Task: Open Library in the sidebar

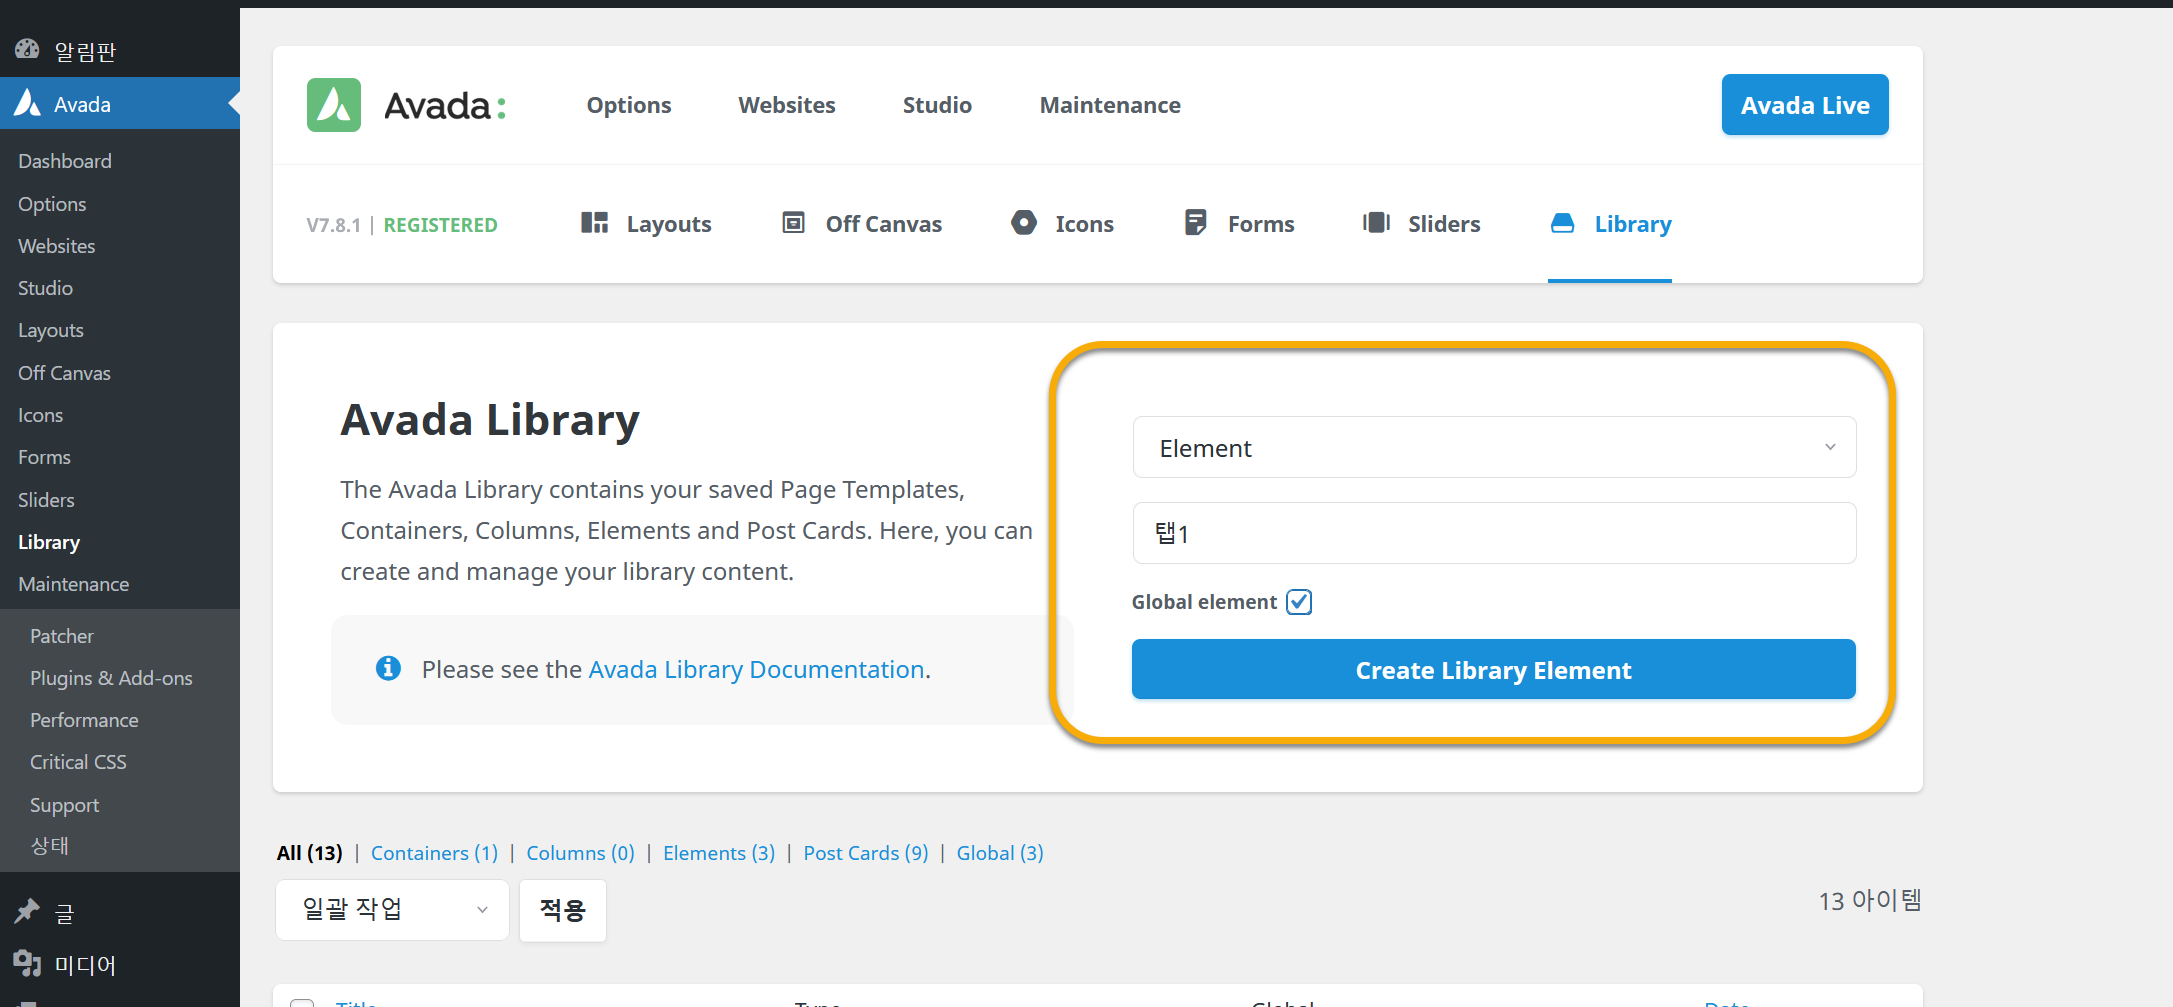Action: [49, 542]
